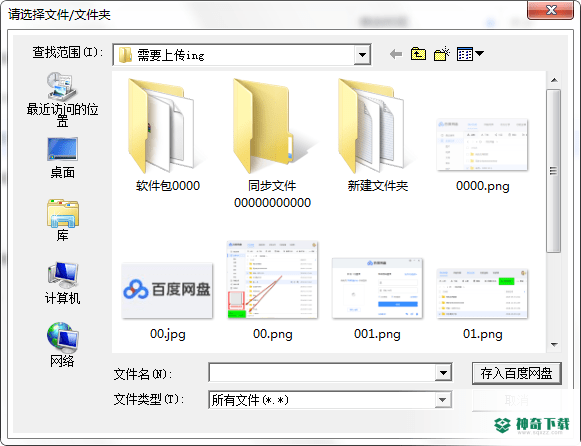Click the file name input field

tap(322, 373)
